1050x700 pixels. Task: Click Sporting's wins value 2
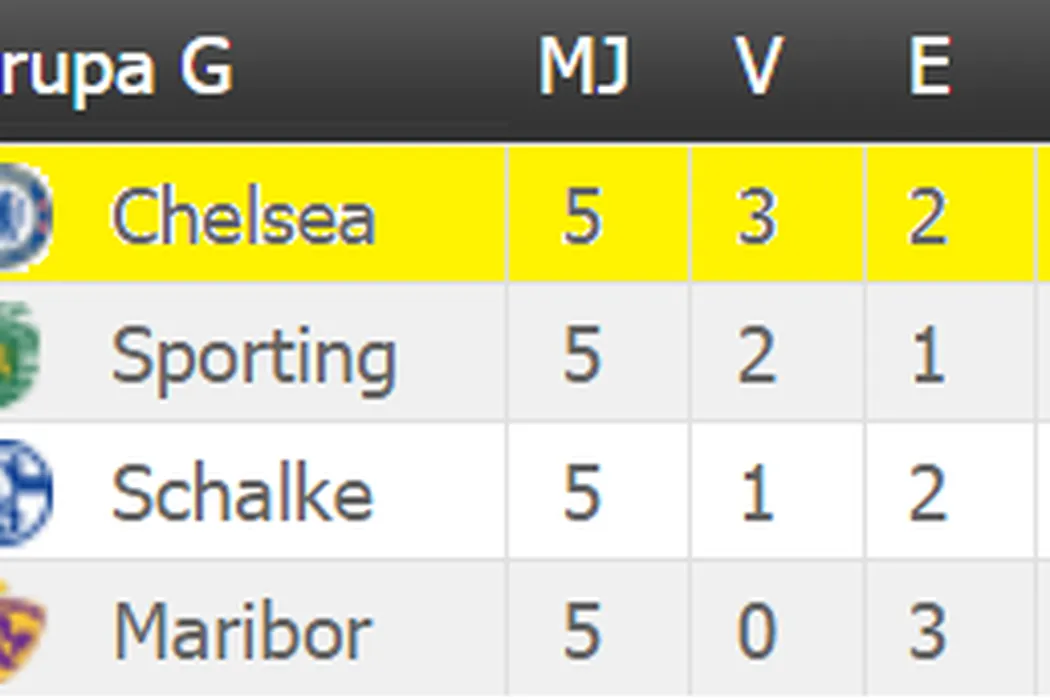[757, 356]
